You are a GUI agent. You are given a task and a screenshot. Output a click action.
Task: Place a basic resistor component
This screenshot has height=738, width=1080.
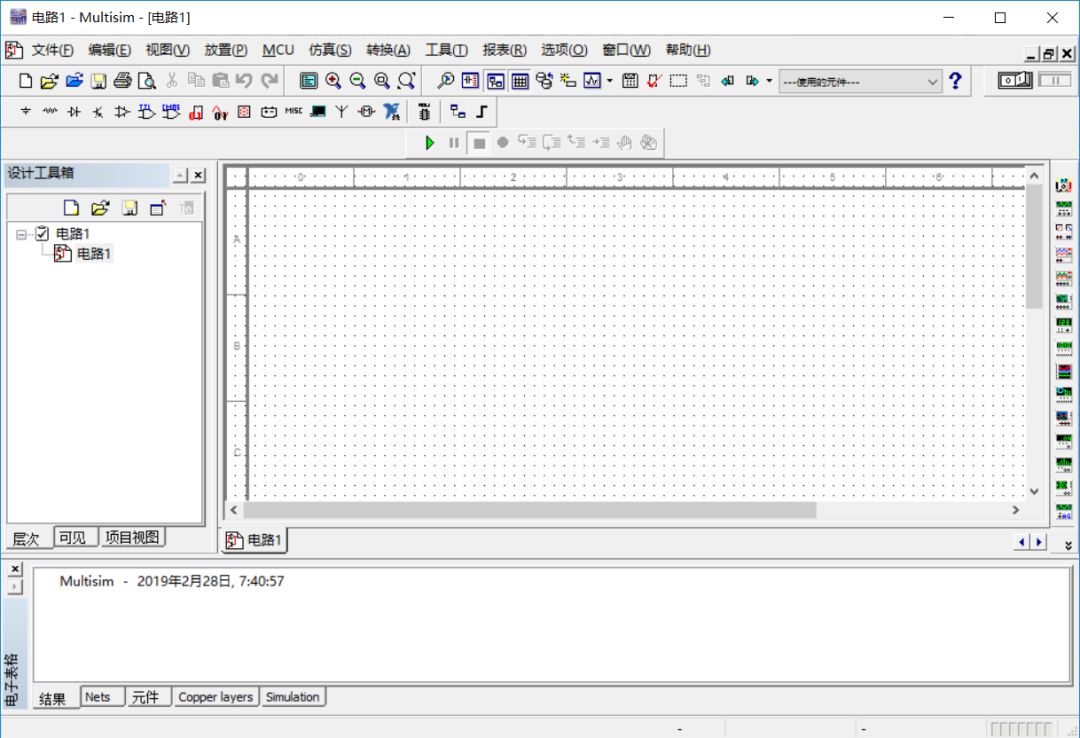pyautogui.click(x=50, y=111)
